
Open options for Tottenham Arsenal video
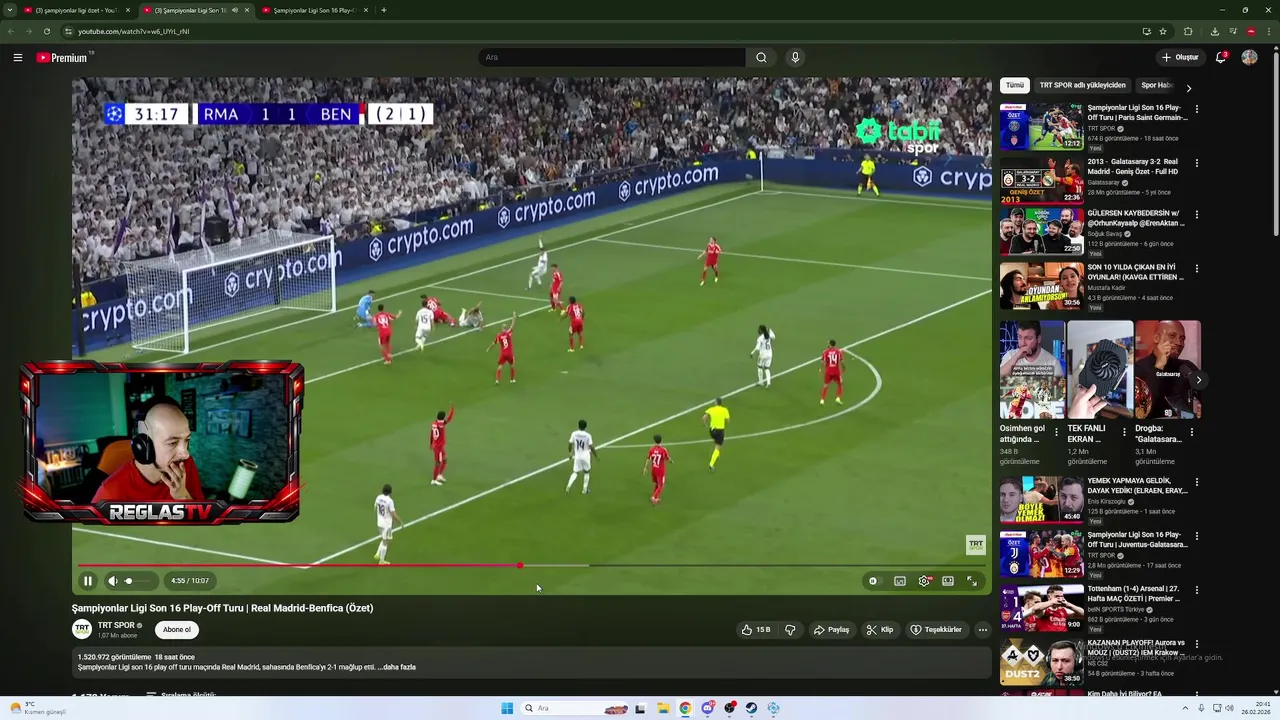1197,590
